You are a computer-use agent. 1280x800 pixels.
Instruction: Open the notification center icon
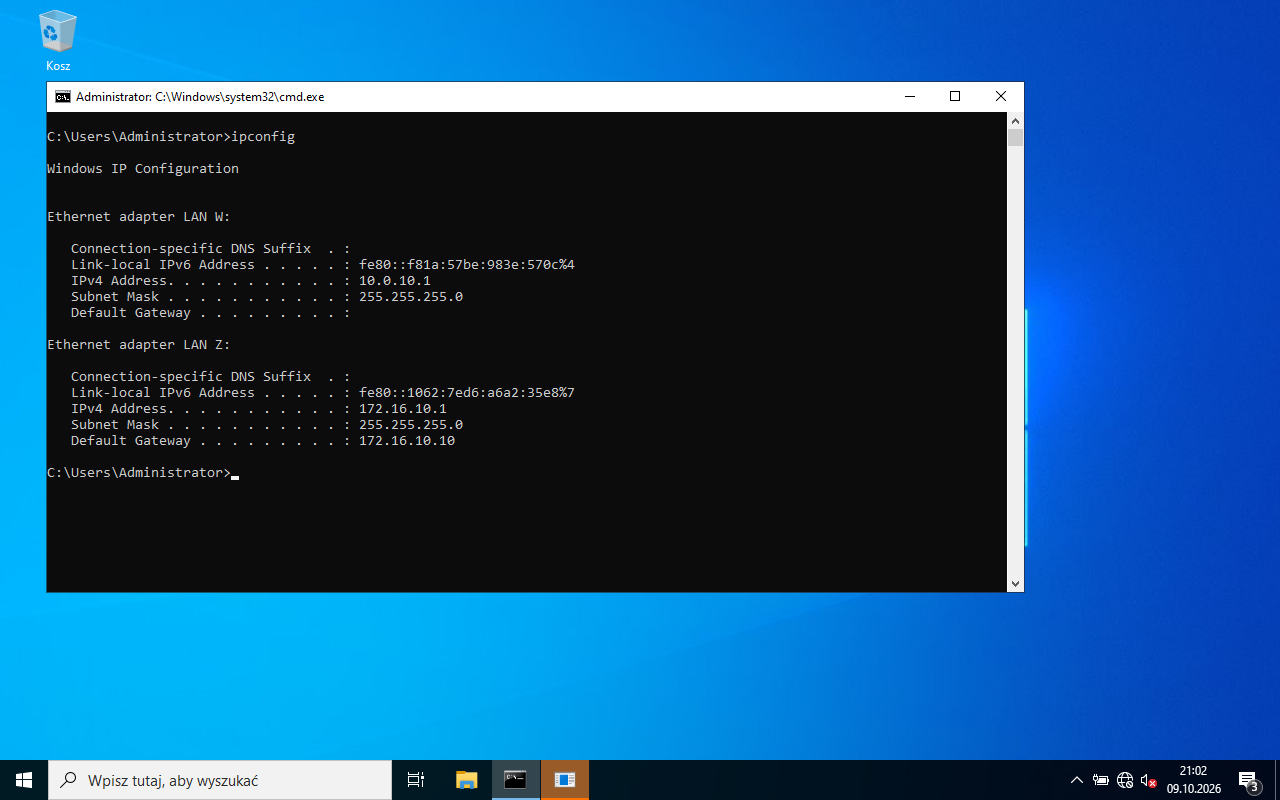(x=1248, y=780)
